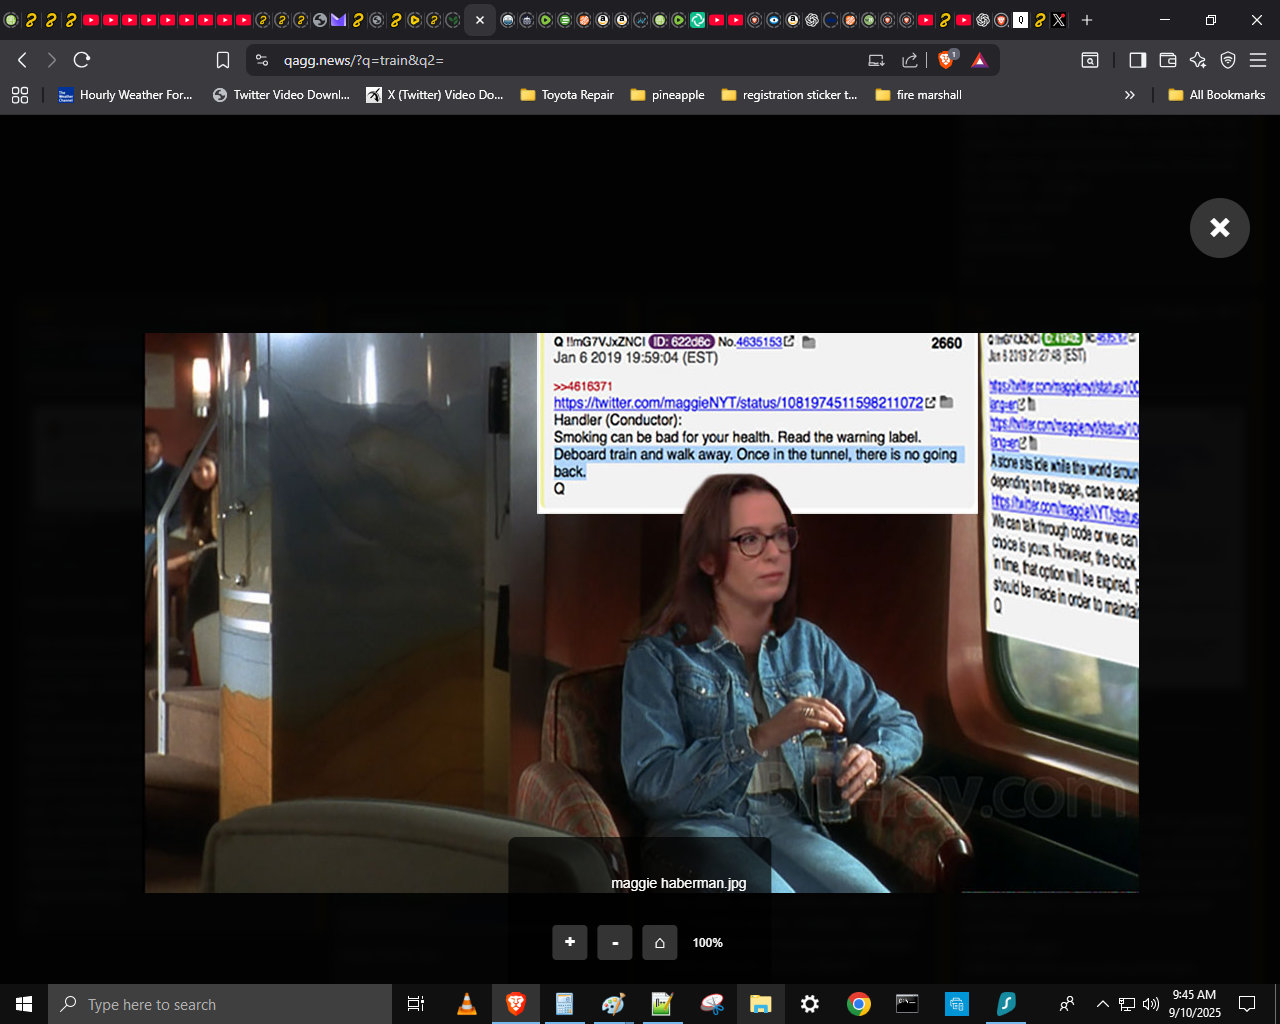Open volume control in system tray

point(1151,1004)
